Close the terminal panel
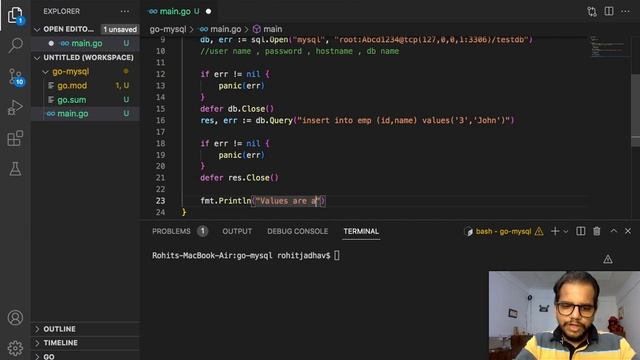The height and width of the screenshot is (360, 640). click(628, 231)
